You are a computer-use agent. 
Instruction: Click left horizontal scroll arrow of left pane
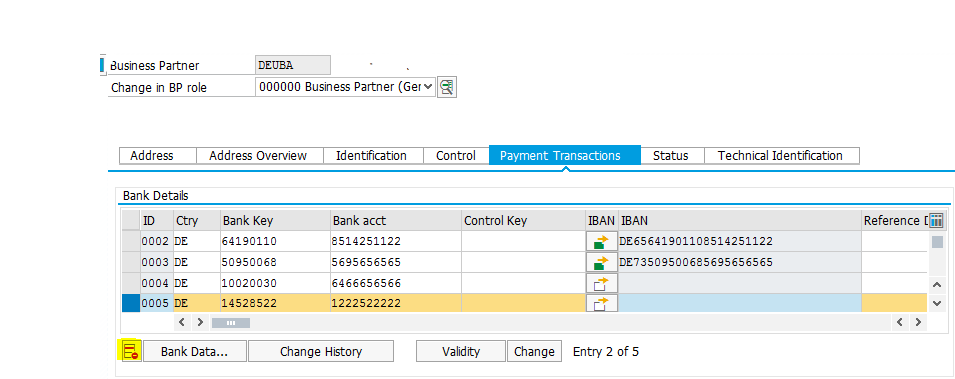click(181, 322)
